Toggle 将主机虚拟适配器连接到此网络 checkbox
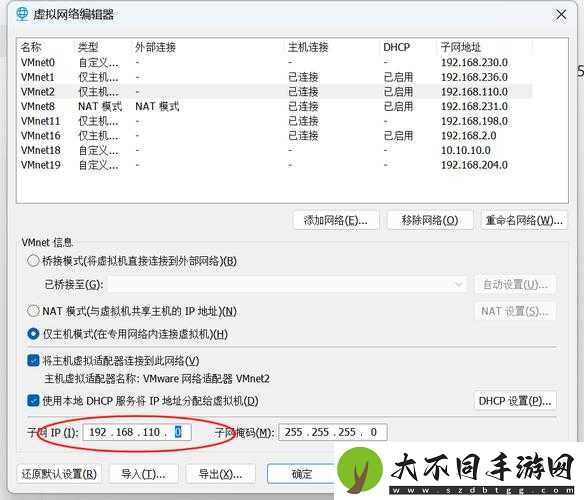The image size is (584, 500). pyautogui.click(x=33, y=360)
